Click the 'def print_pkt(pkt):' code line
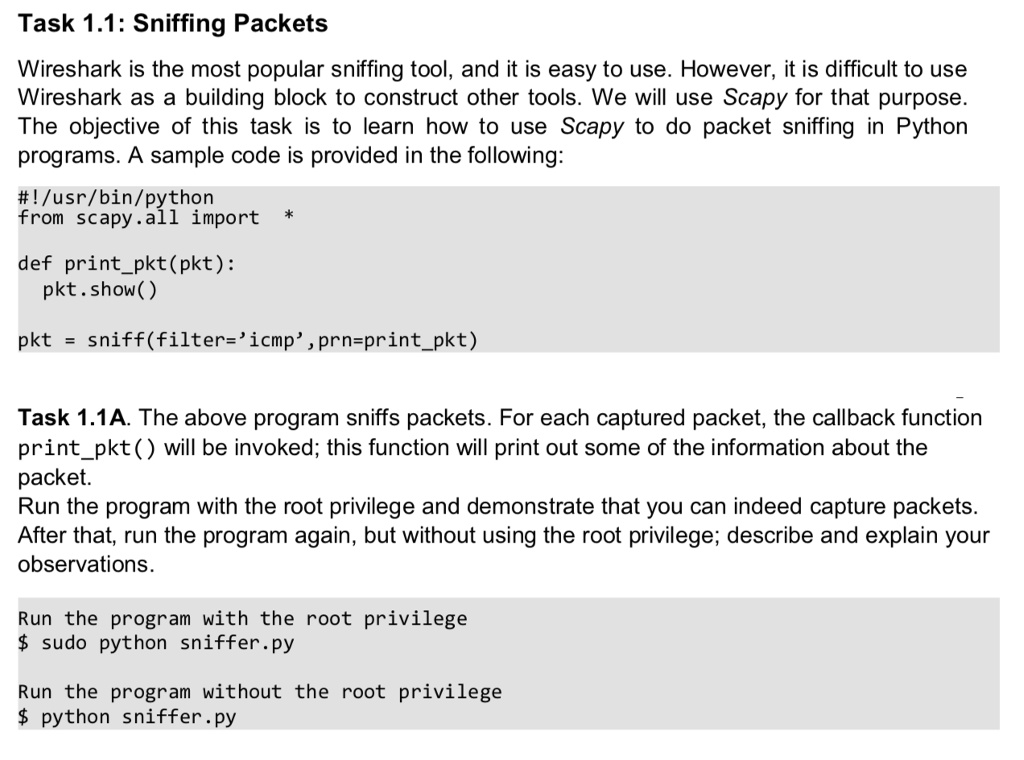This screenshot has height=760, width=1024. (x=127, y=264)
